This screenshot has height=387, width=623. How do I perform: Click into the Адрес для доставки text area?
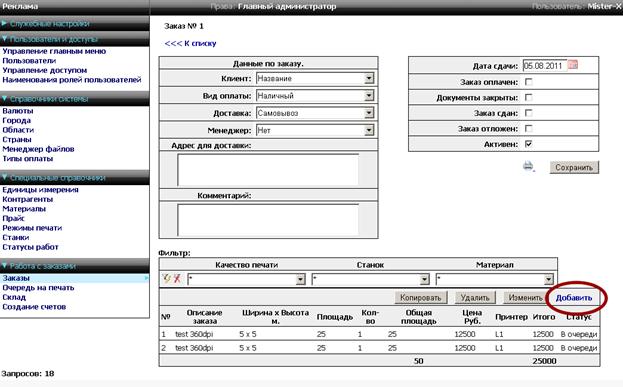coord(268,170)
